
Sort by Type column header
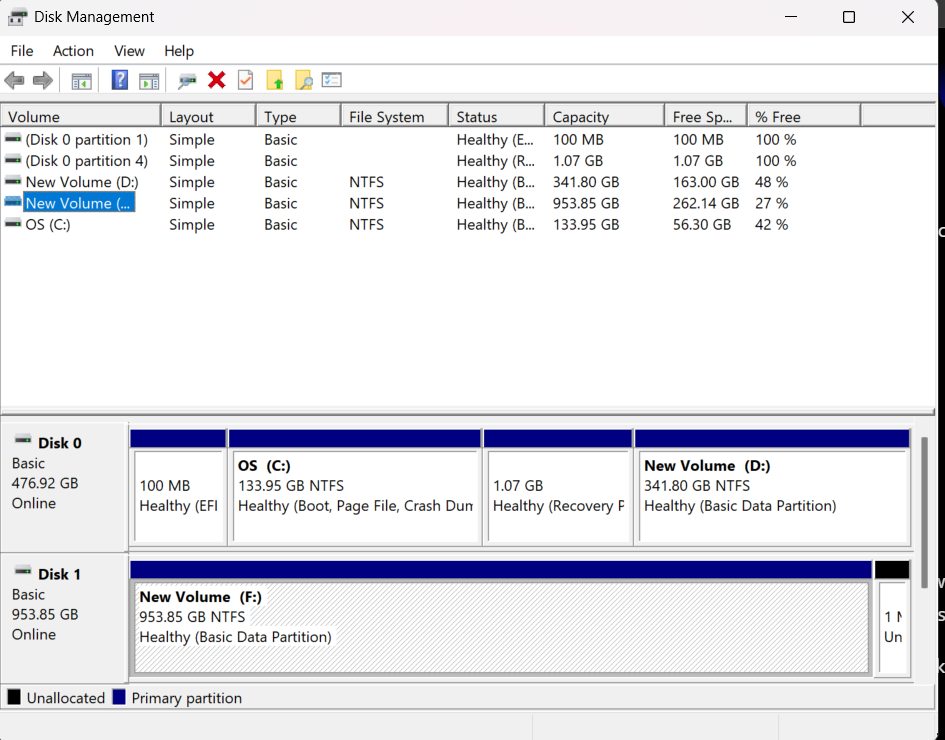tap(298, 116)
